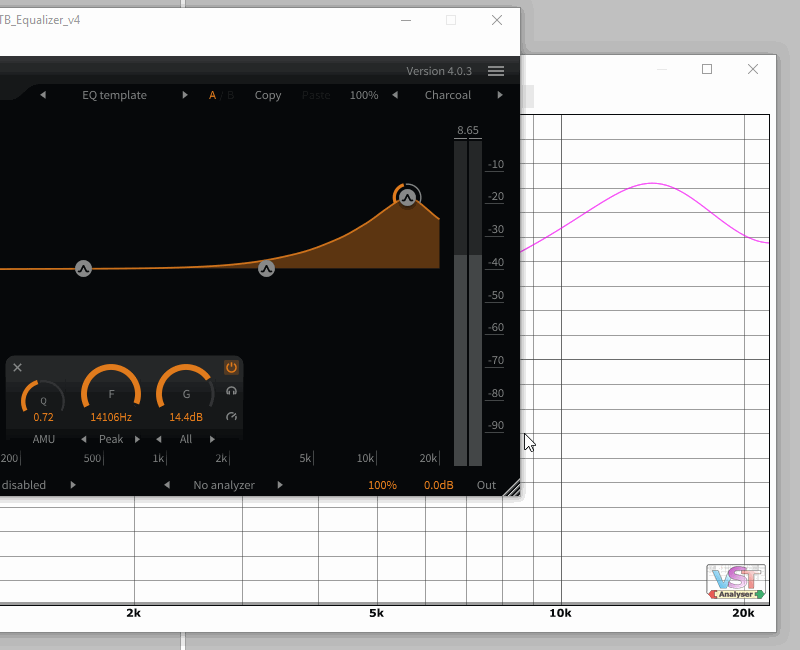This screenshot has width=800, height=650.
Task: Select previous EQ template with left arrow
Action: (43, 95)
